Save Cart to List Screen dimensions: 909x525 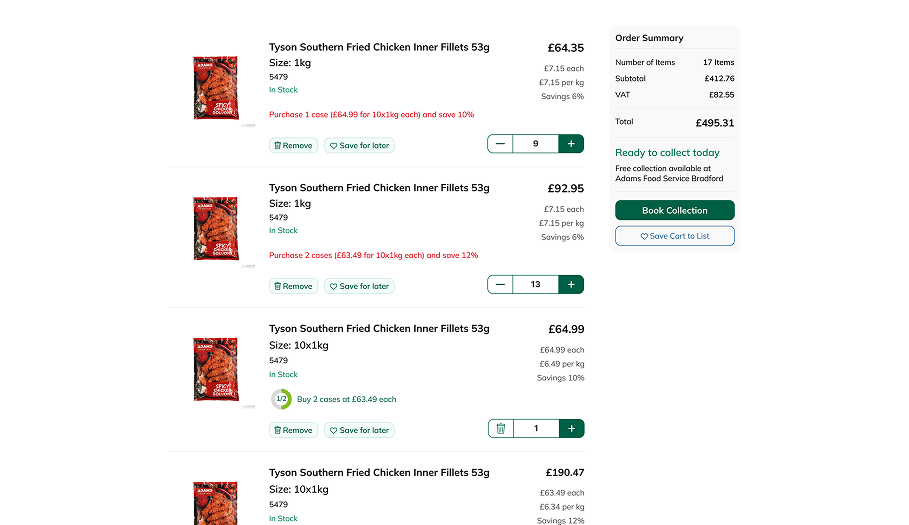pyautogui.click(x=674, y=236)
